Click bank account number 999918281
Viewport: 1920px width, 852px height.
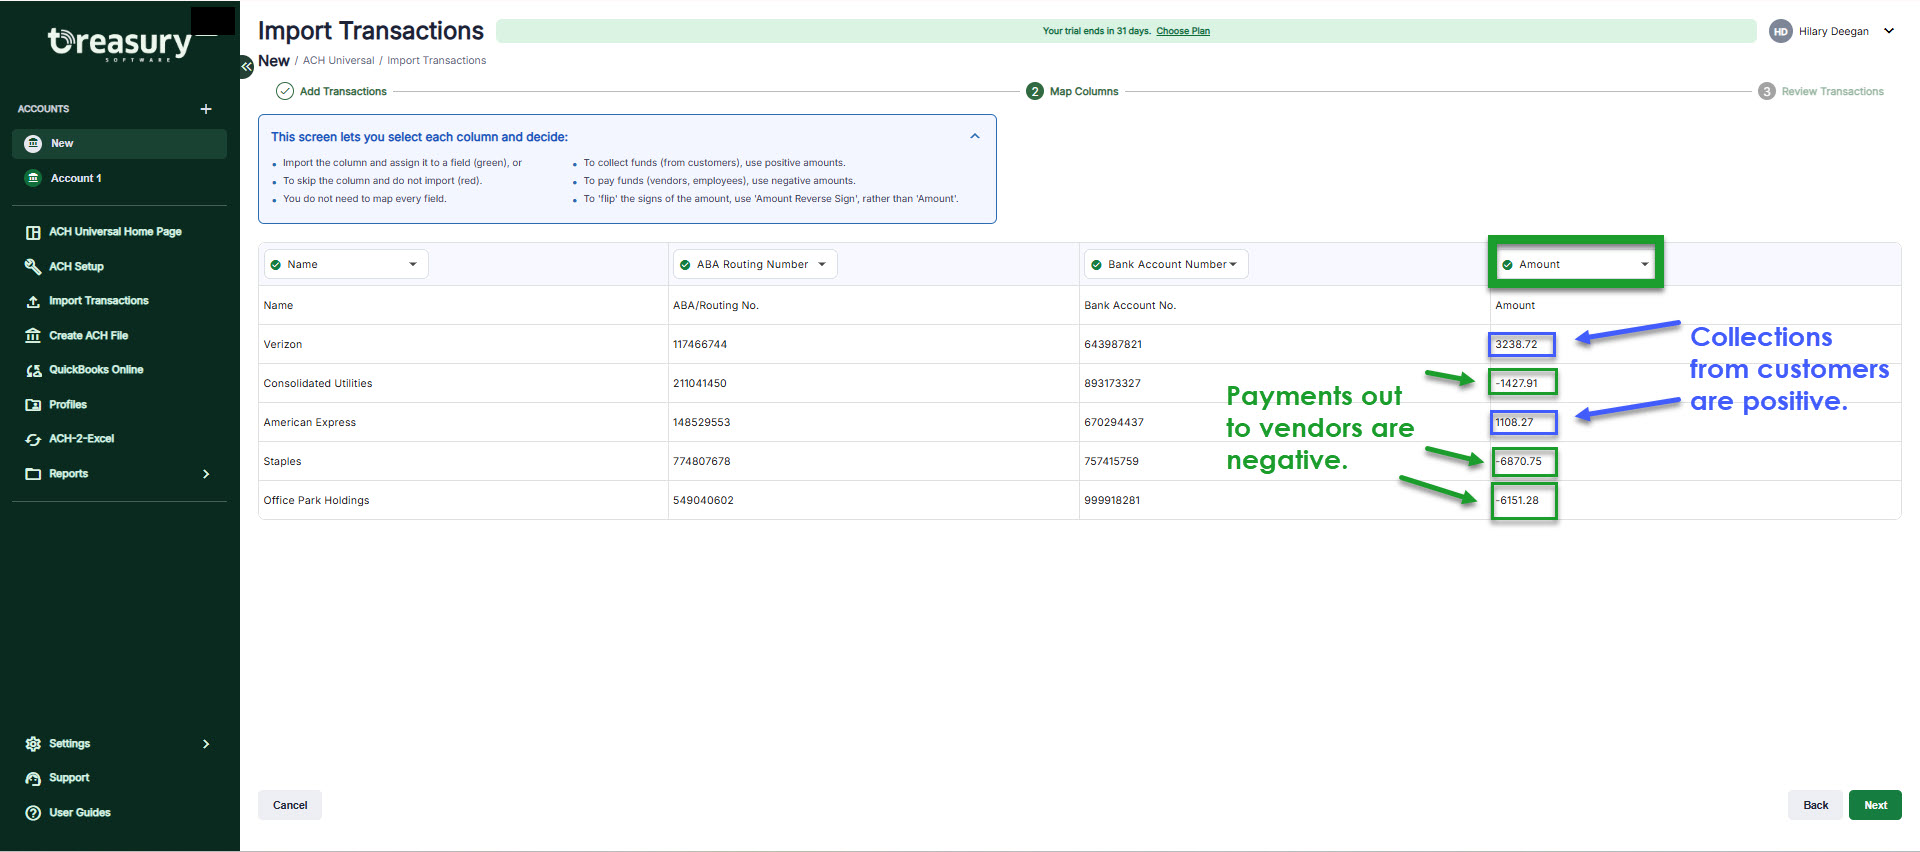1112,500
